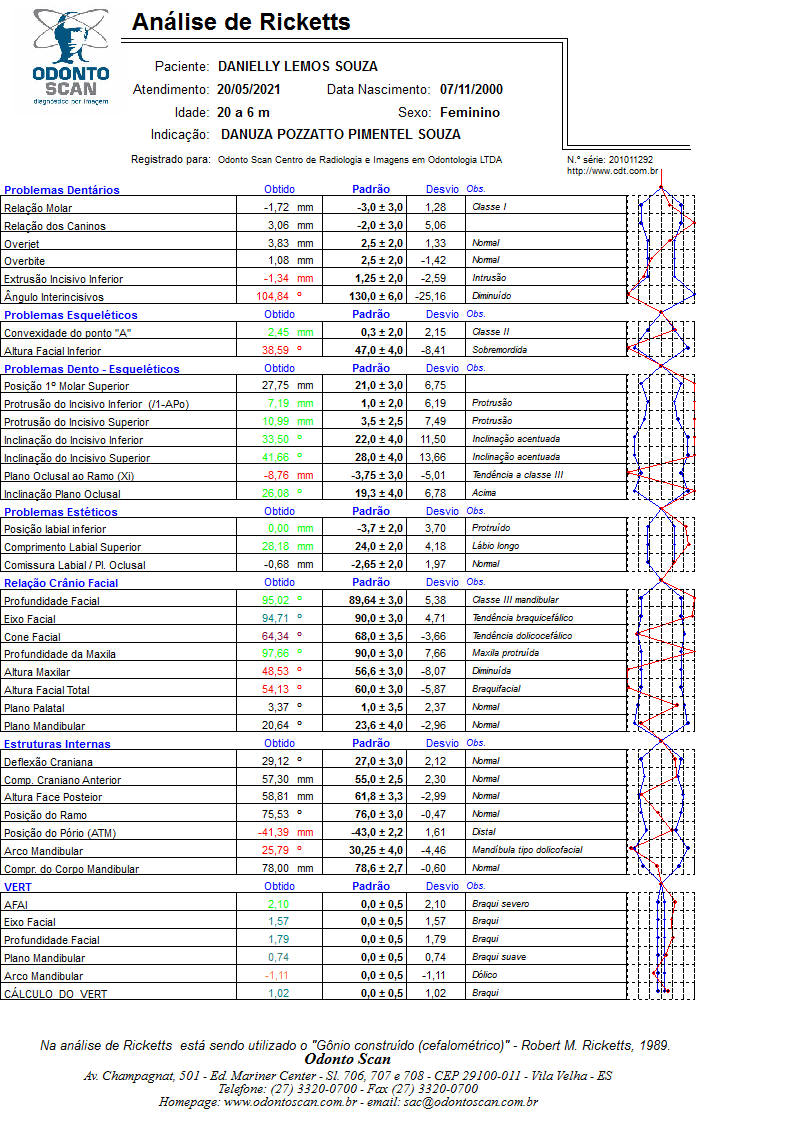This screenshot has width=794, height=1123.
Task: Click the Tendência a classe III observation
Action: (x=518, y=475)
